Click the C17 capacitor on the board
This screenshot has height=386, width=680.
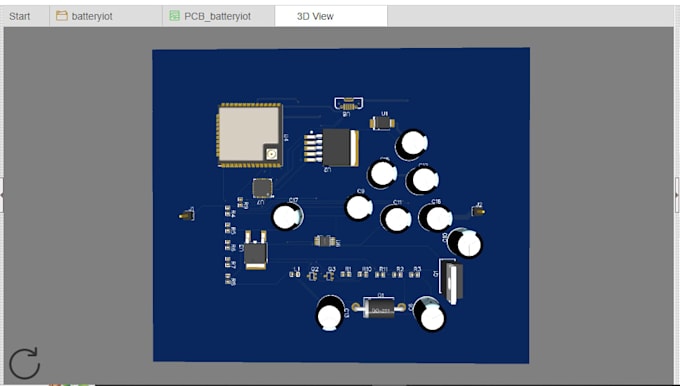tap(288, 216)
